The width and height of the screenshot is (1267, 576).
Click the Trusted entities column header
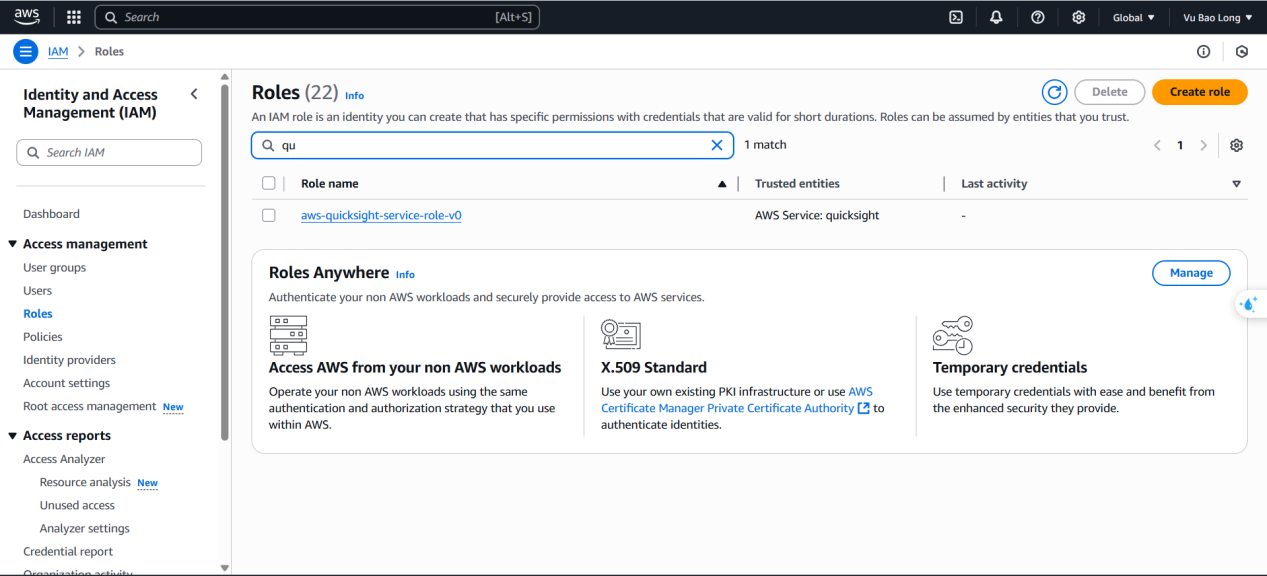coord(797,184)
